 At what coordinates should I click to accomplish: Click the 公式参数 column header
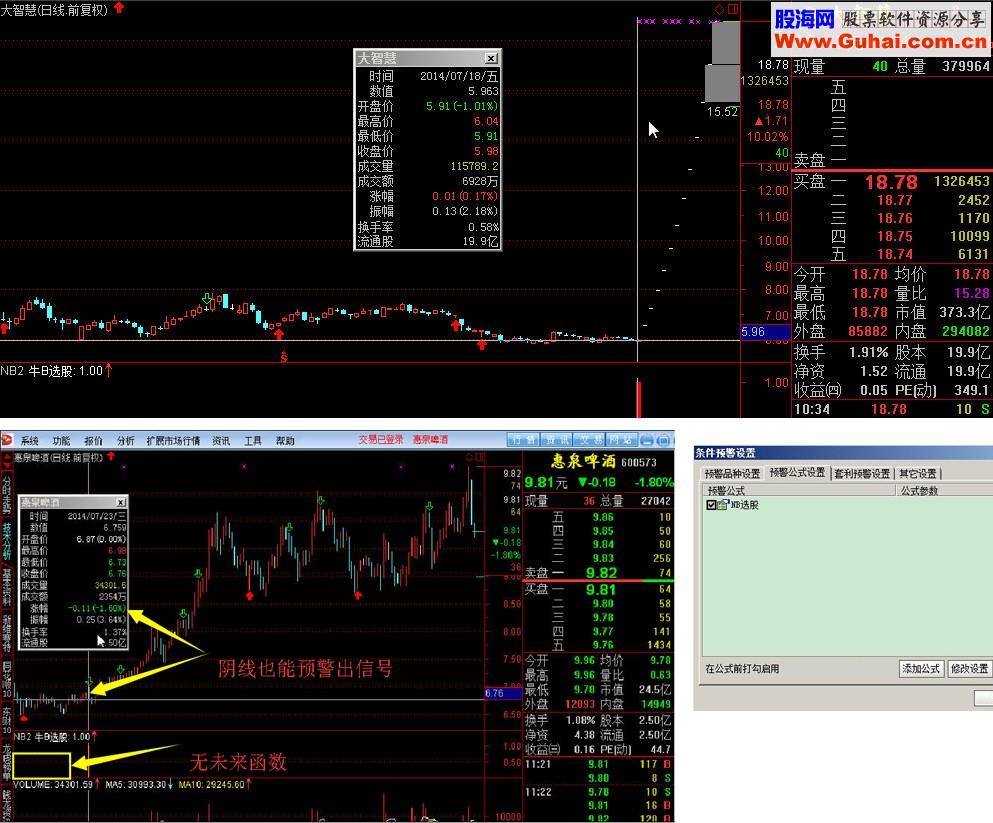[944, 491]
